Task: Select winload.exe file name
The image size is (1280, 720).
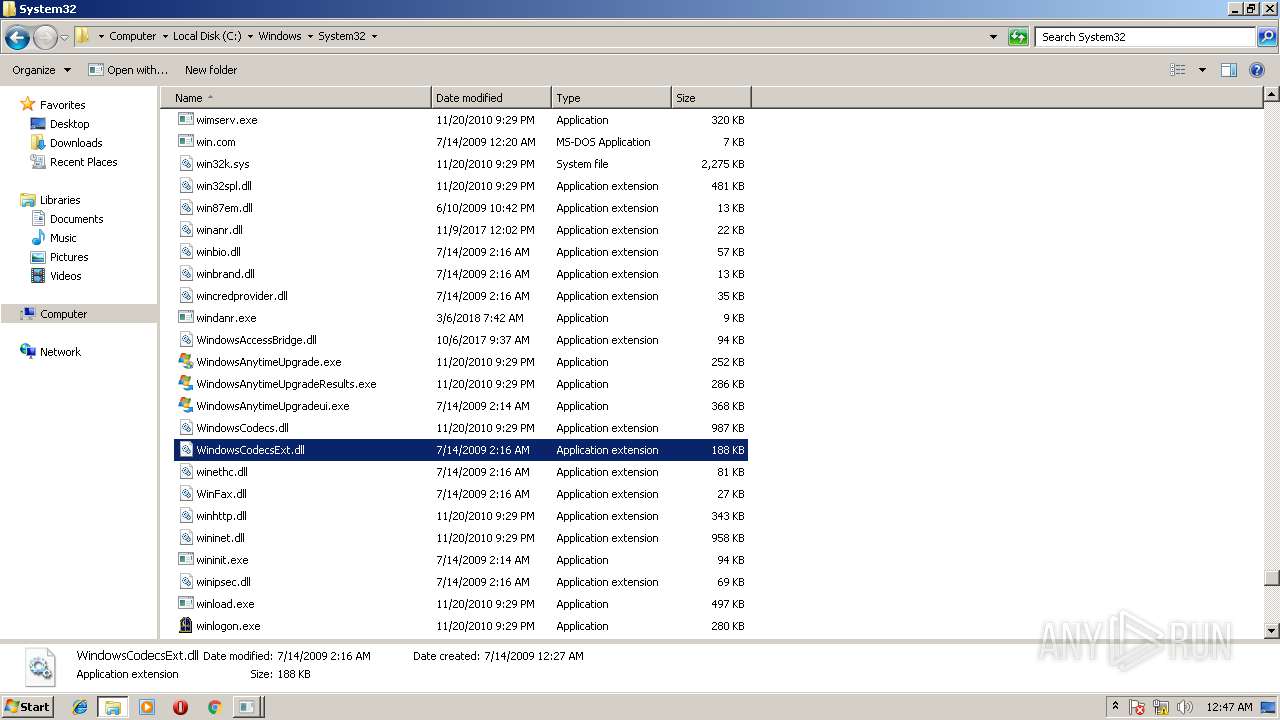Action: 225,604
